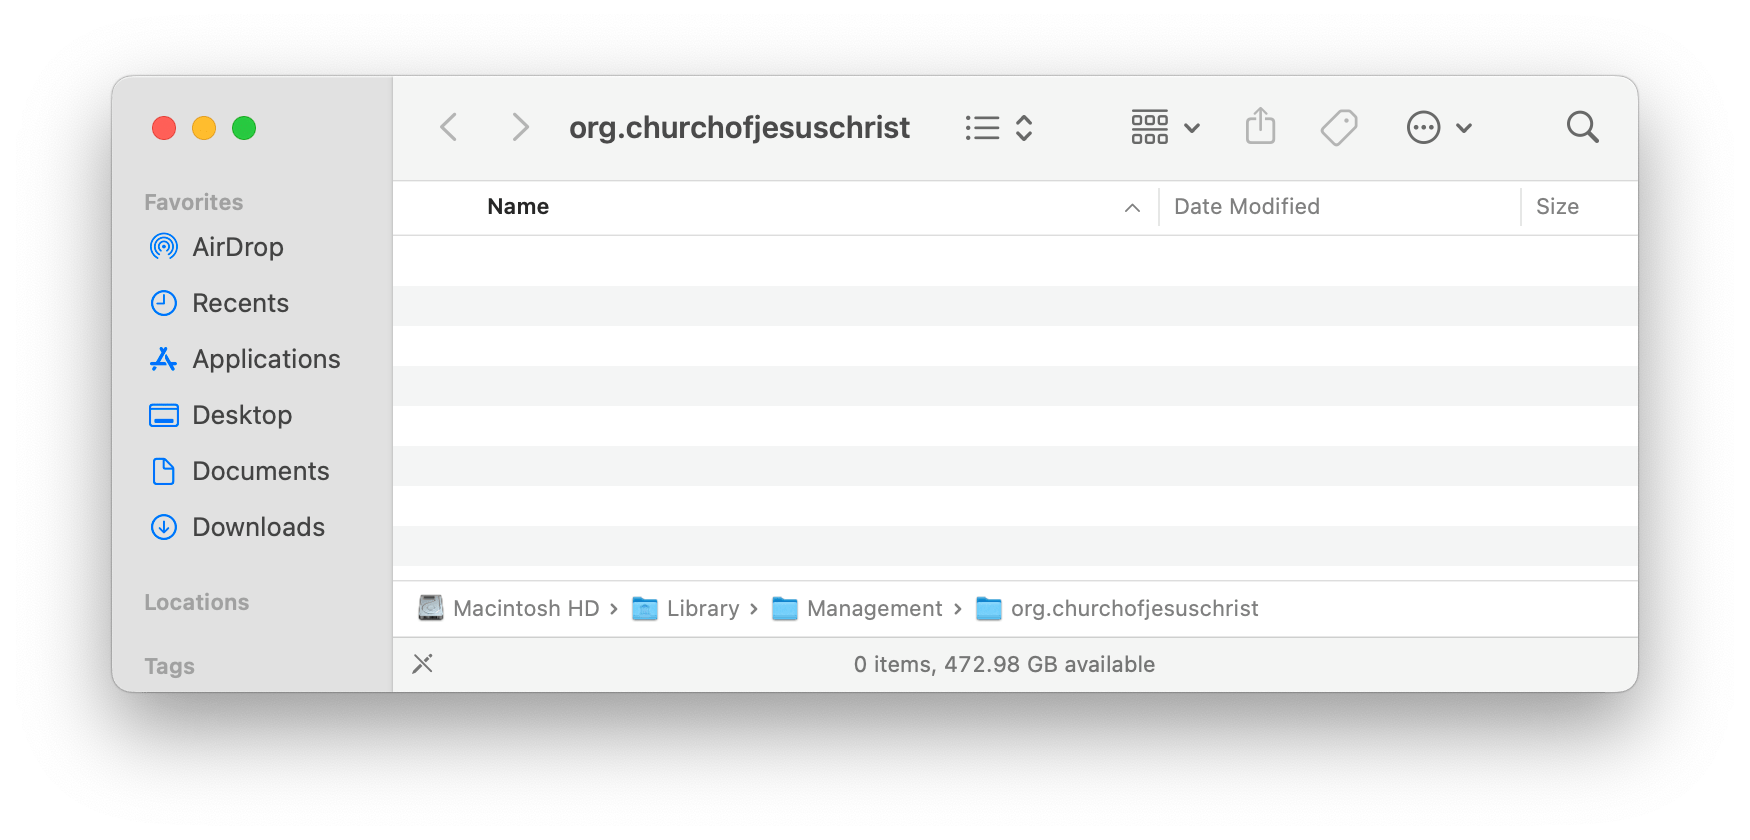Zoom the window with green button
Viewport: 1750px width, 840px height.
pyautogui.click(x=244, y=128)
